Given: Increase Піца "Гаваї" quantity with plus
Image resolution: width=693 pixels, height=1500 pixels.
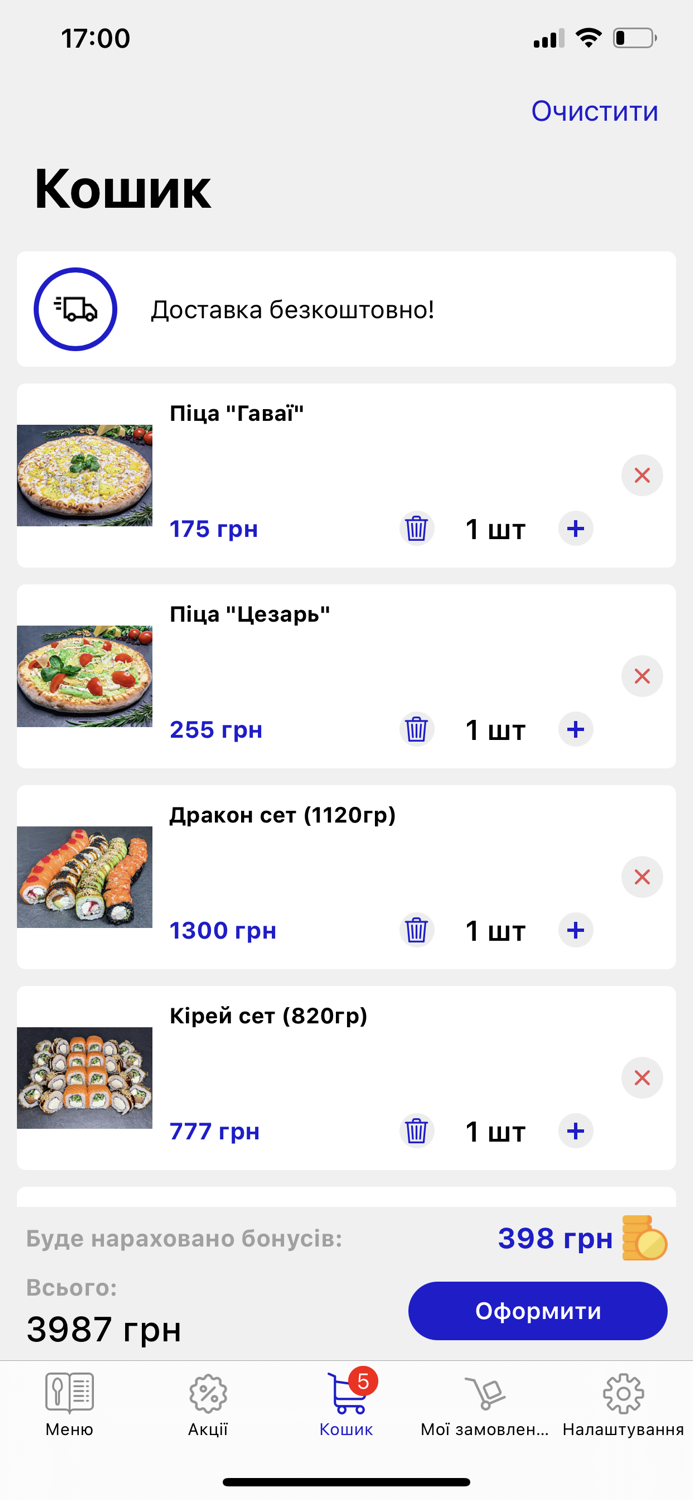Looking at the screenshot, I should point(575,528).
